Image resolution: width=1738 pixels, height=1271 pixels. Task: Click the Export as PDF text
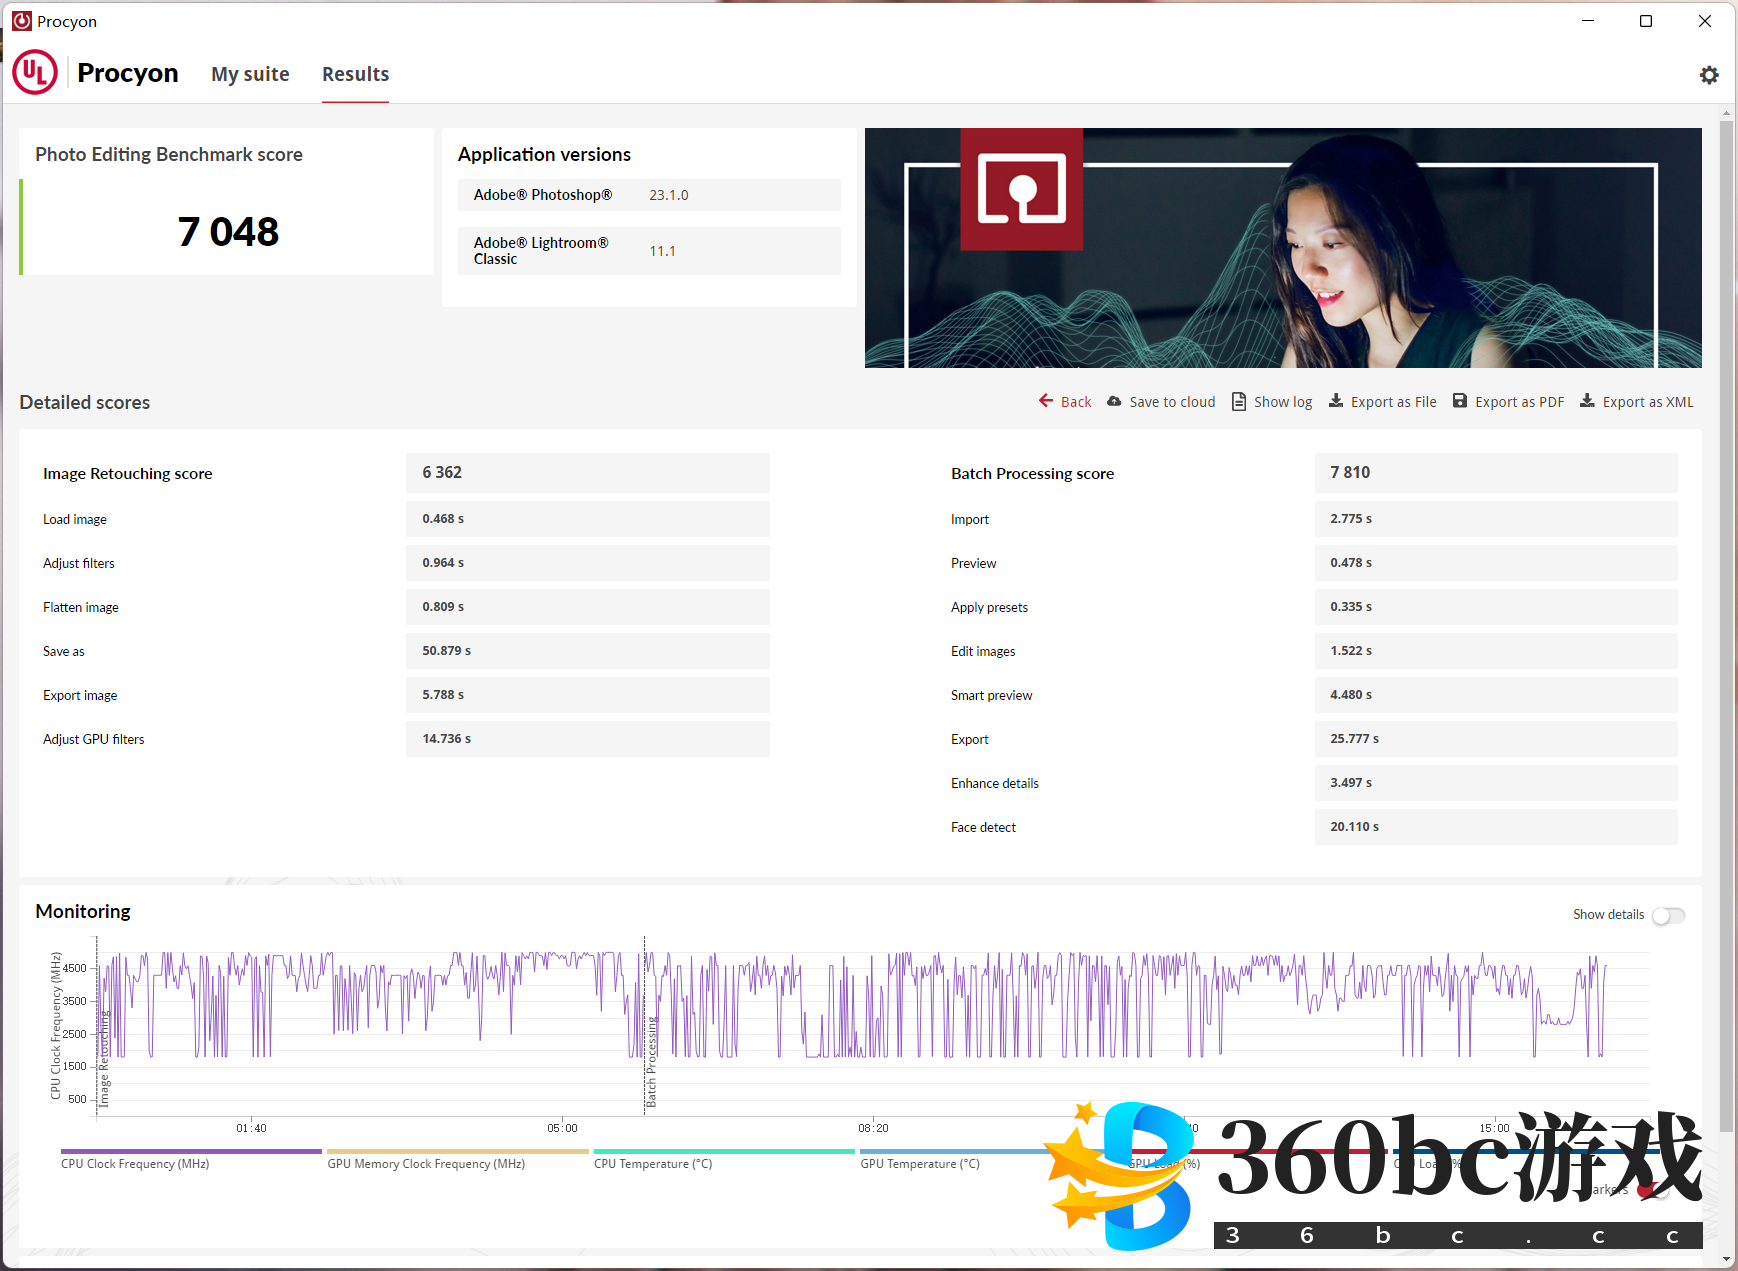tap(1519, 402)
